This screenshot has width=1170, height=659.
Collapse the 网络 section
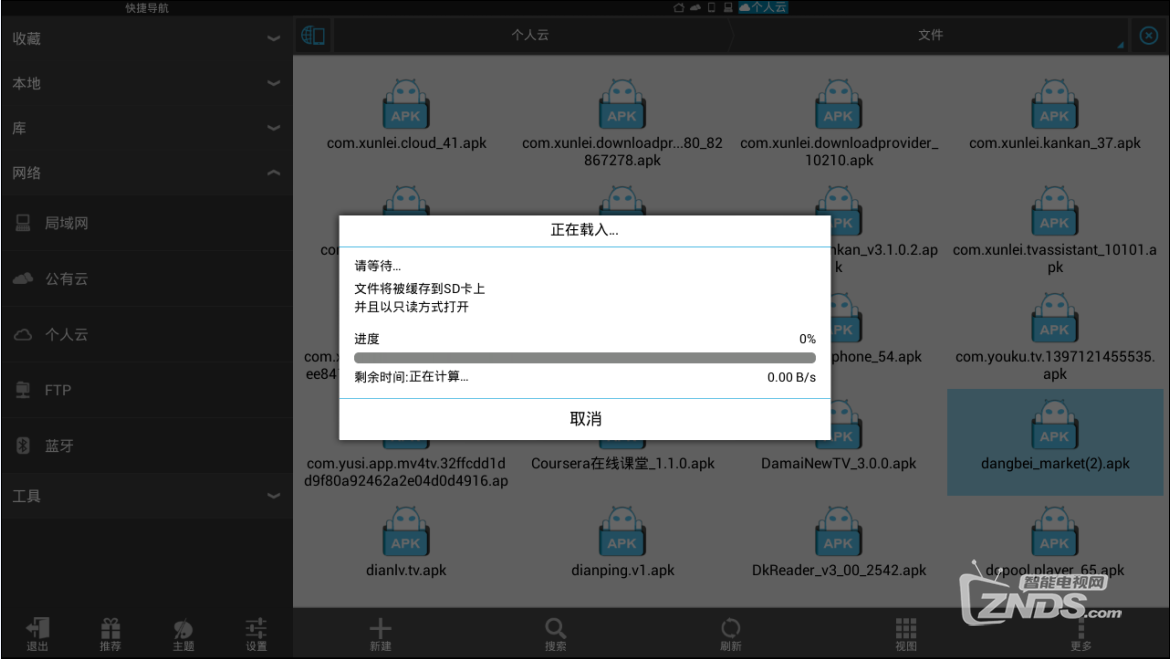pyautogui.click(x=147, y=172)
